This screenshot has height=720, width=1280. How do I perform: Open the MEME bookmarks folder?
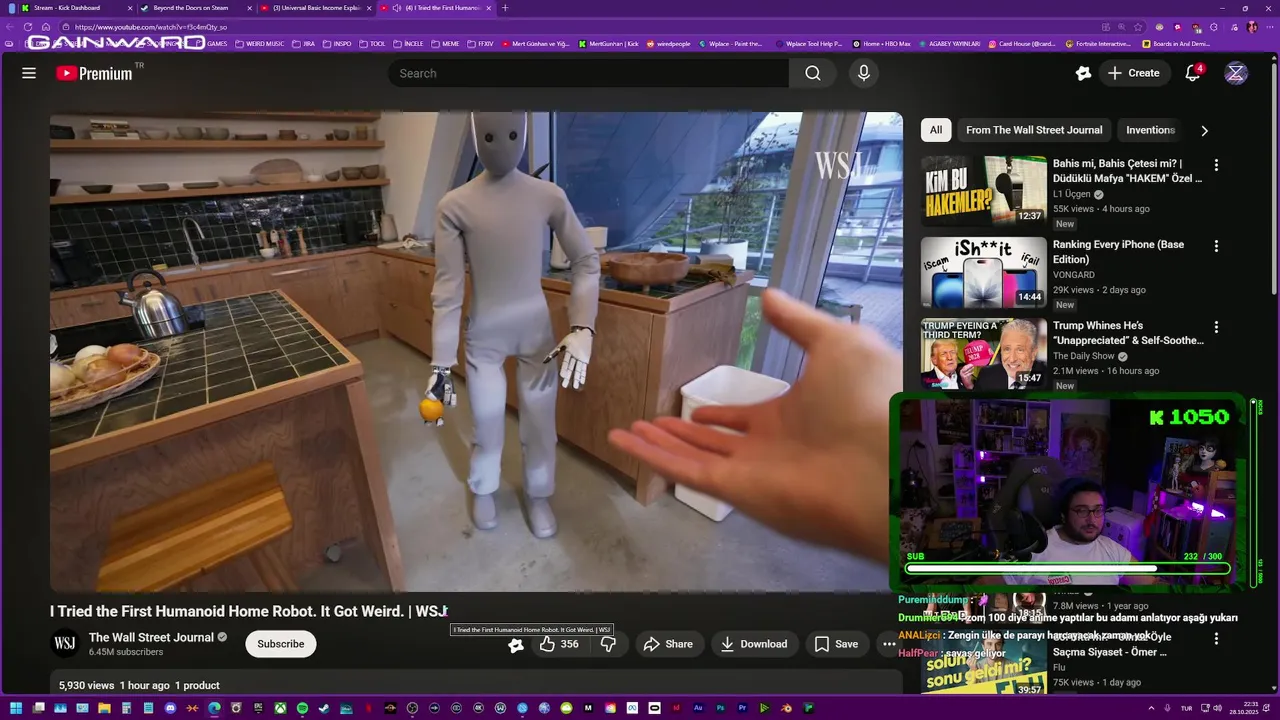coord(445,44)
